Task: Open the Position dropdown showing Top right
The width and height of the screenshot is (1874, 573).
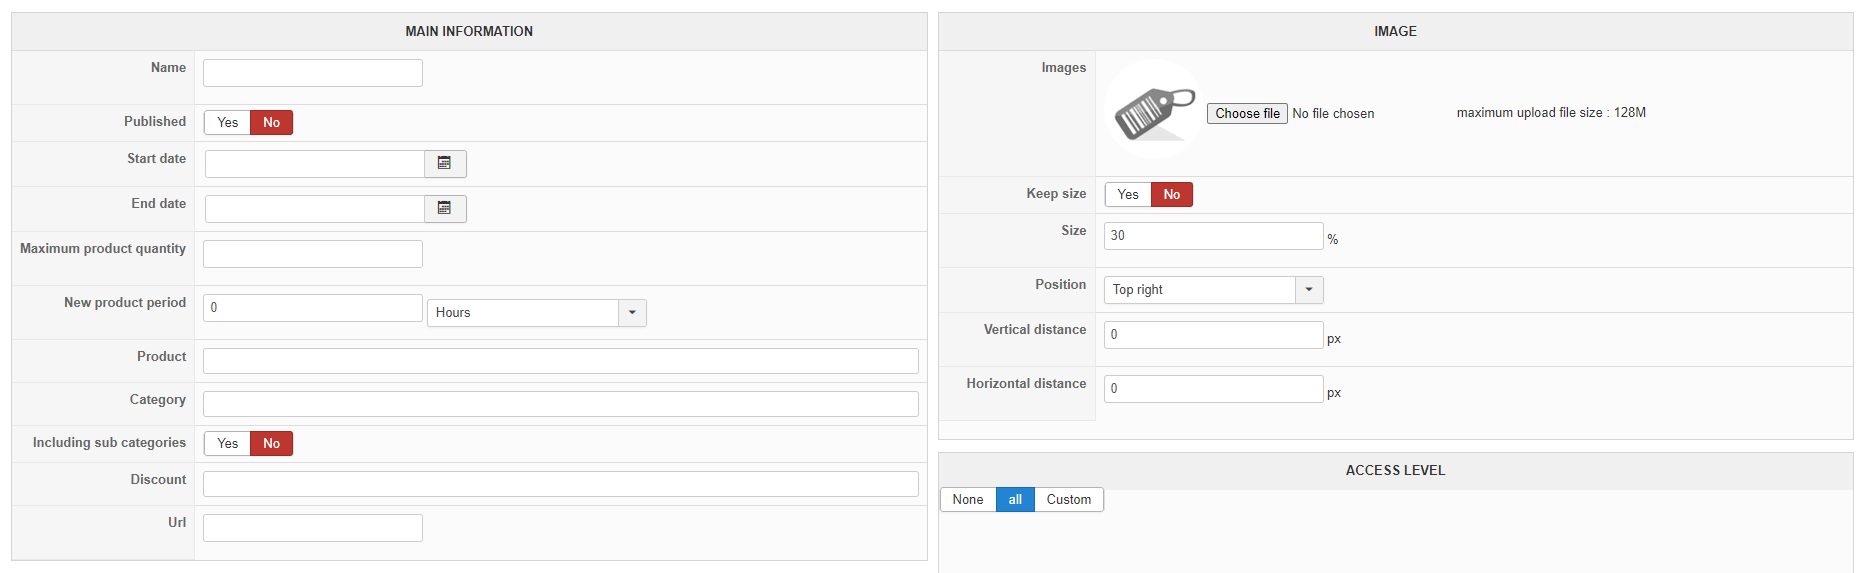Action: [x=1214, y=290]
